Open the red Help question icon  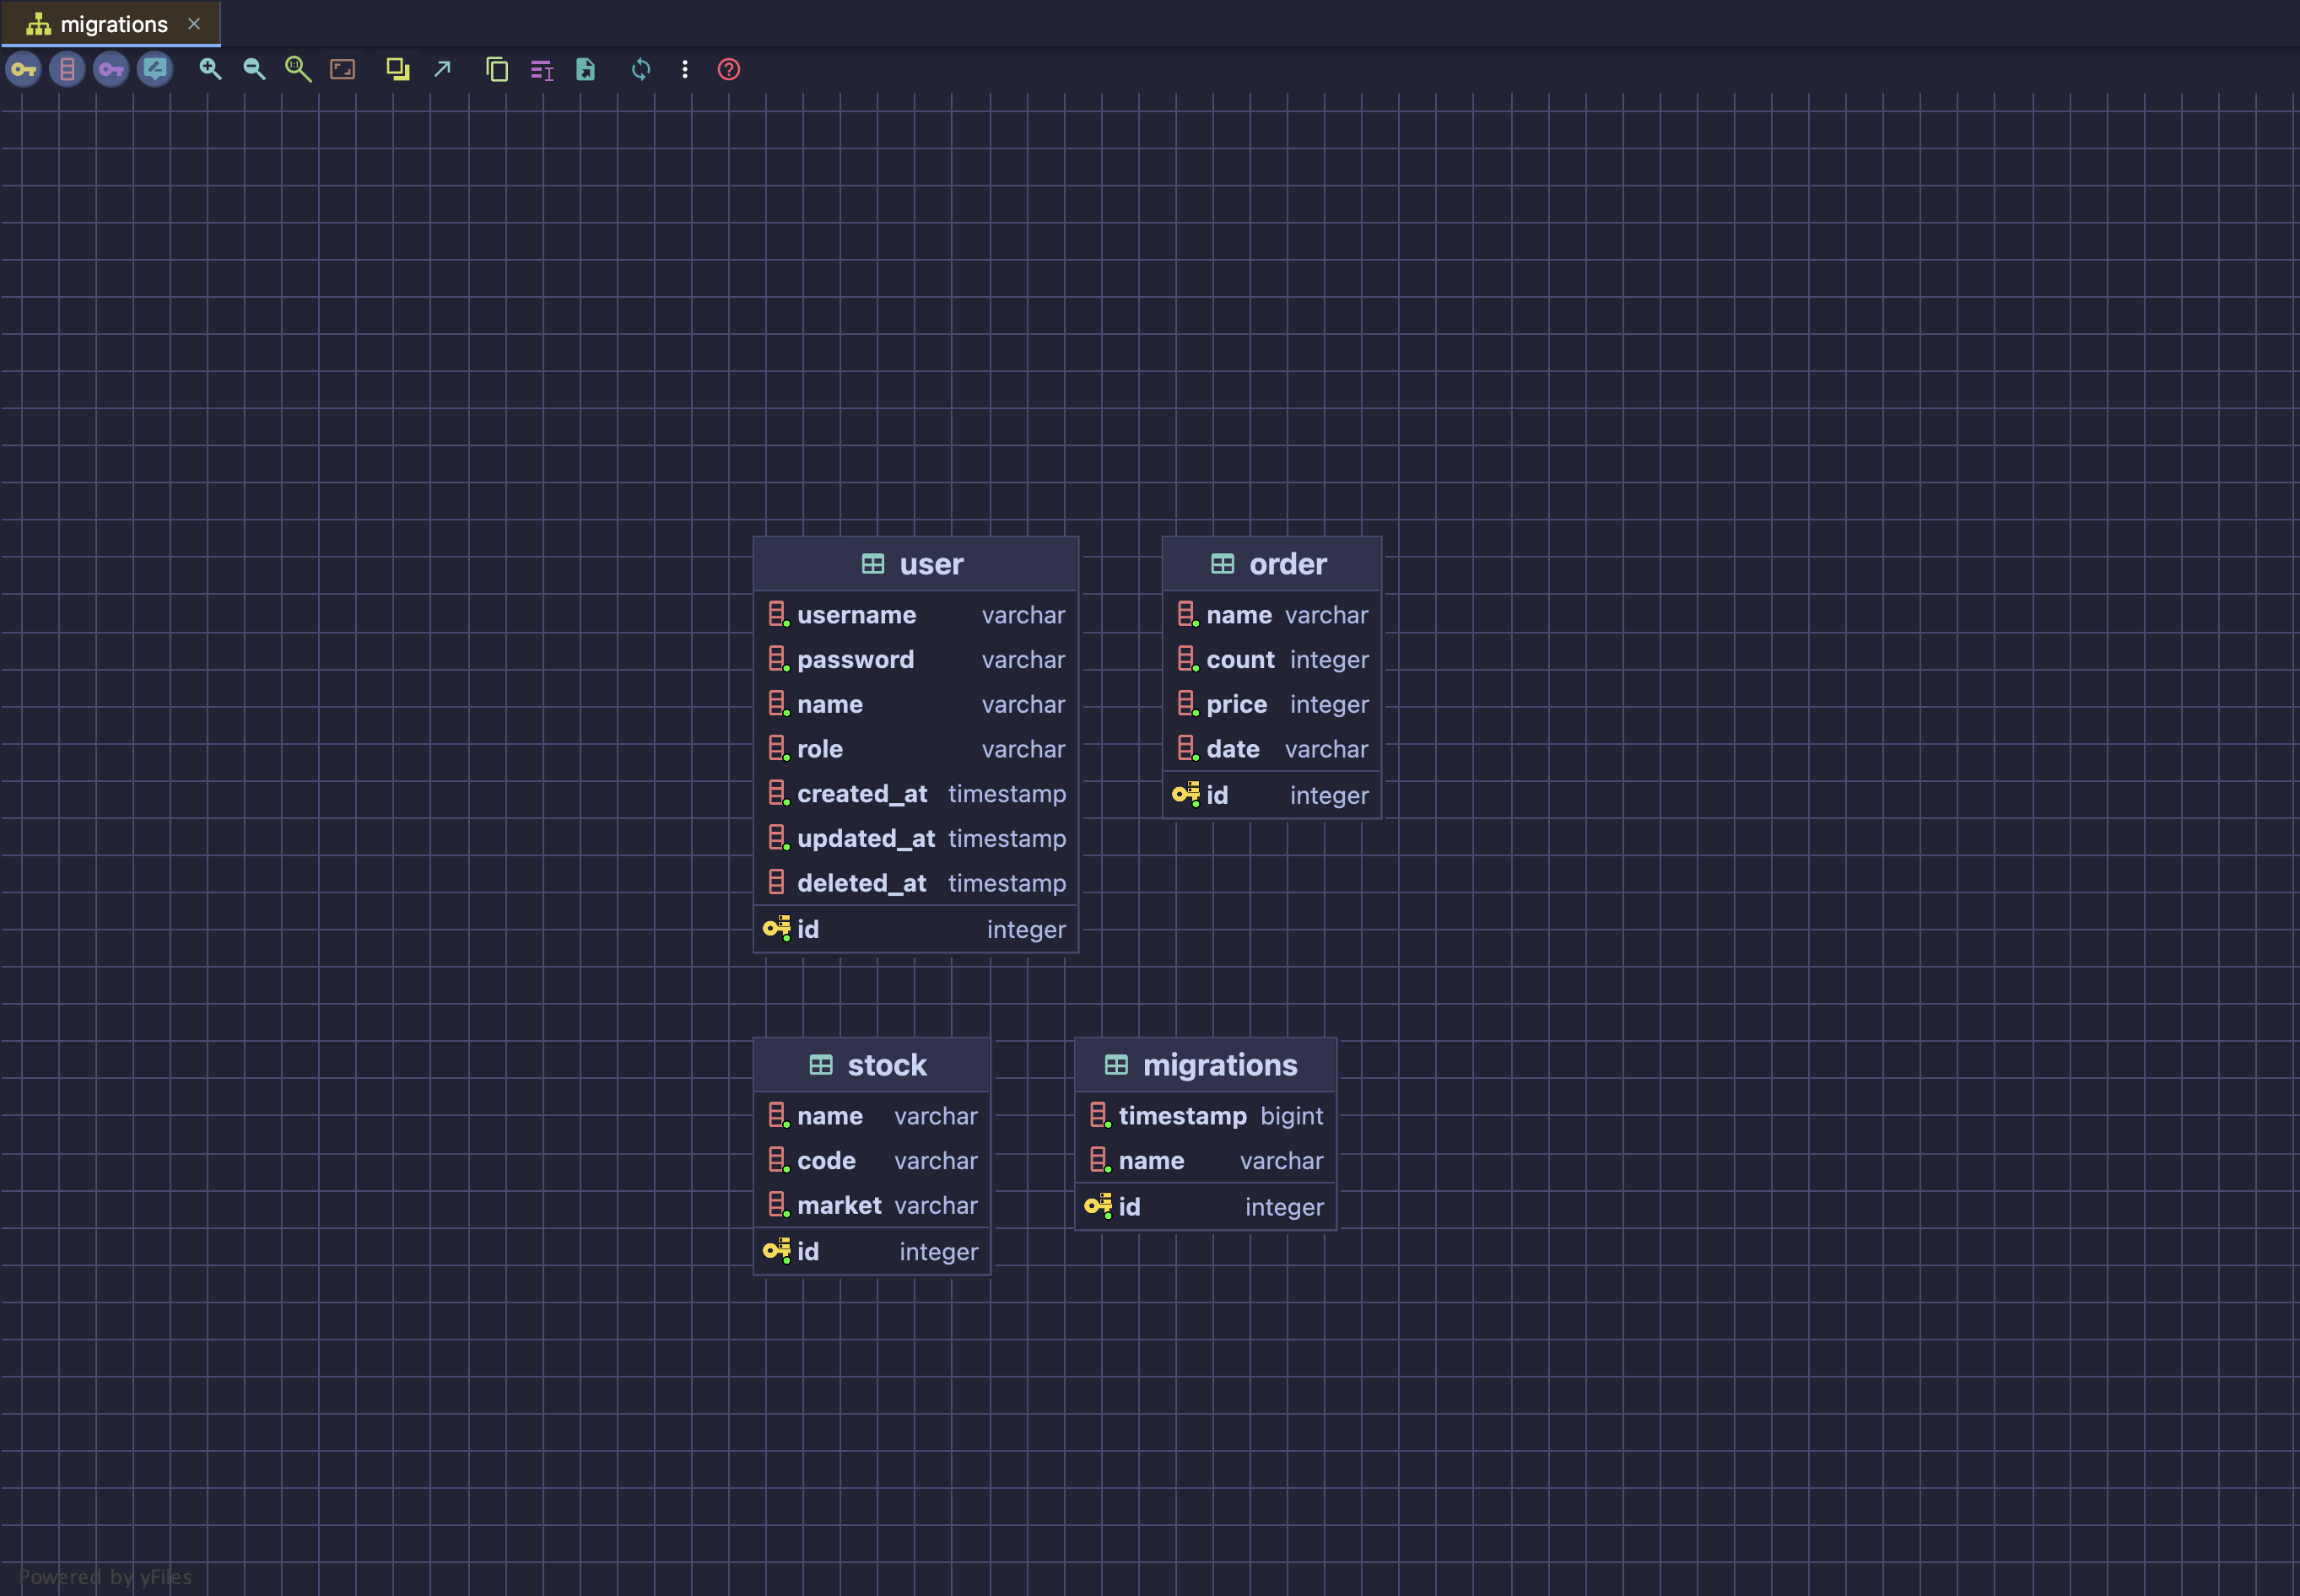pyautogui.click(x=729, y=69)
